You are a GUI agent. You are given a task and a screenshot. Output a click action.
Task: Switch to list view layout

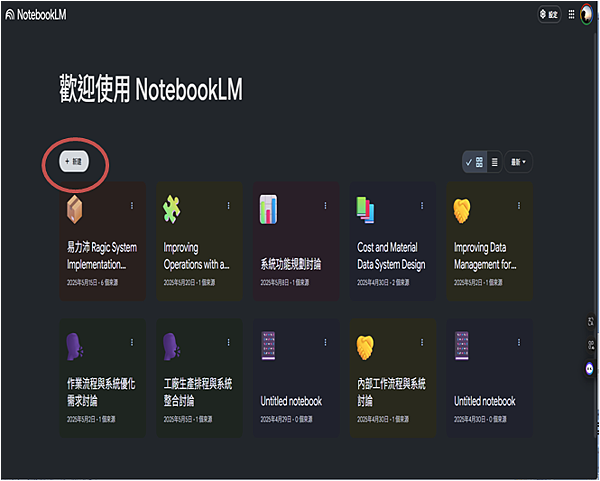(x=494, y=162)
